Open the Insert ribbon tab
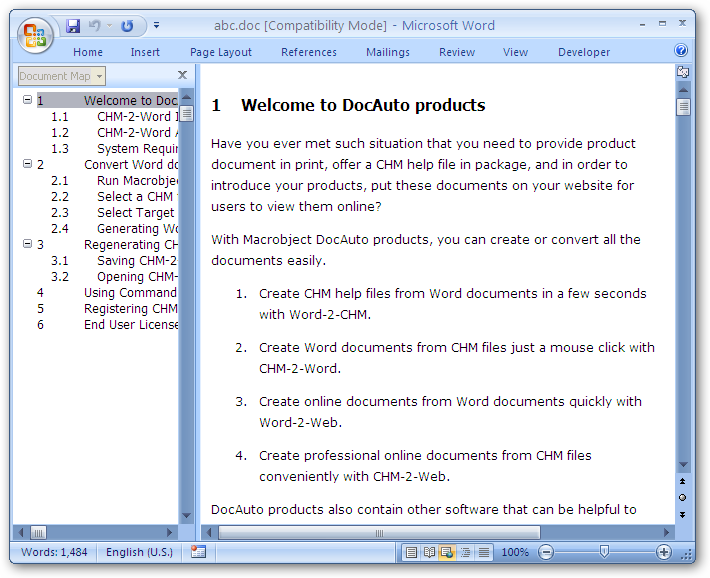The image size is (710, 578). point(145,52)
